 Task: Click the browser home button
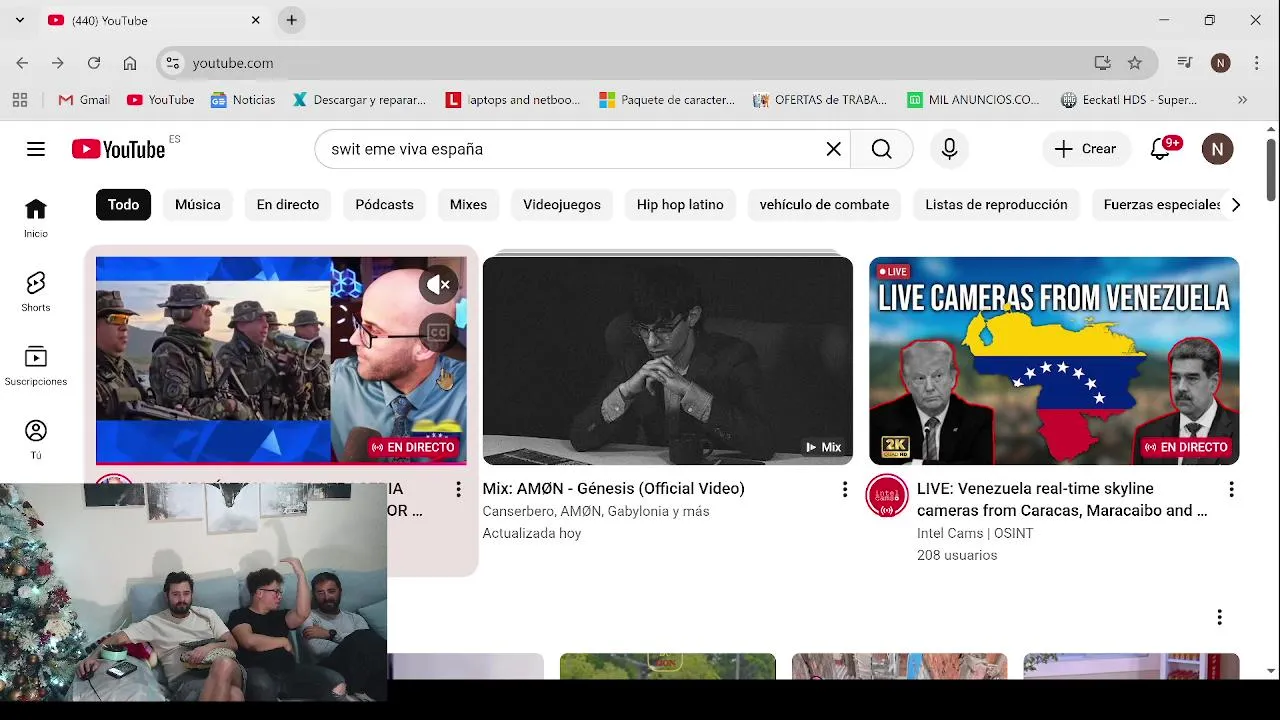[x=130, y=63]
